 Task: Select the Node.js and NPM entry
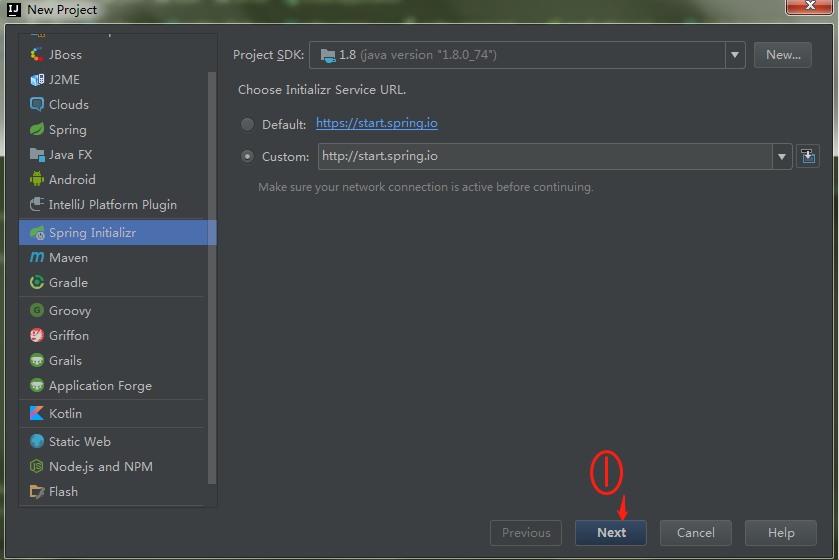(x=113, y=466)
